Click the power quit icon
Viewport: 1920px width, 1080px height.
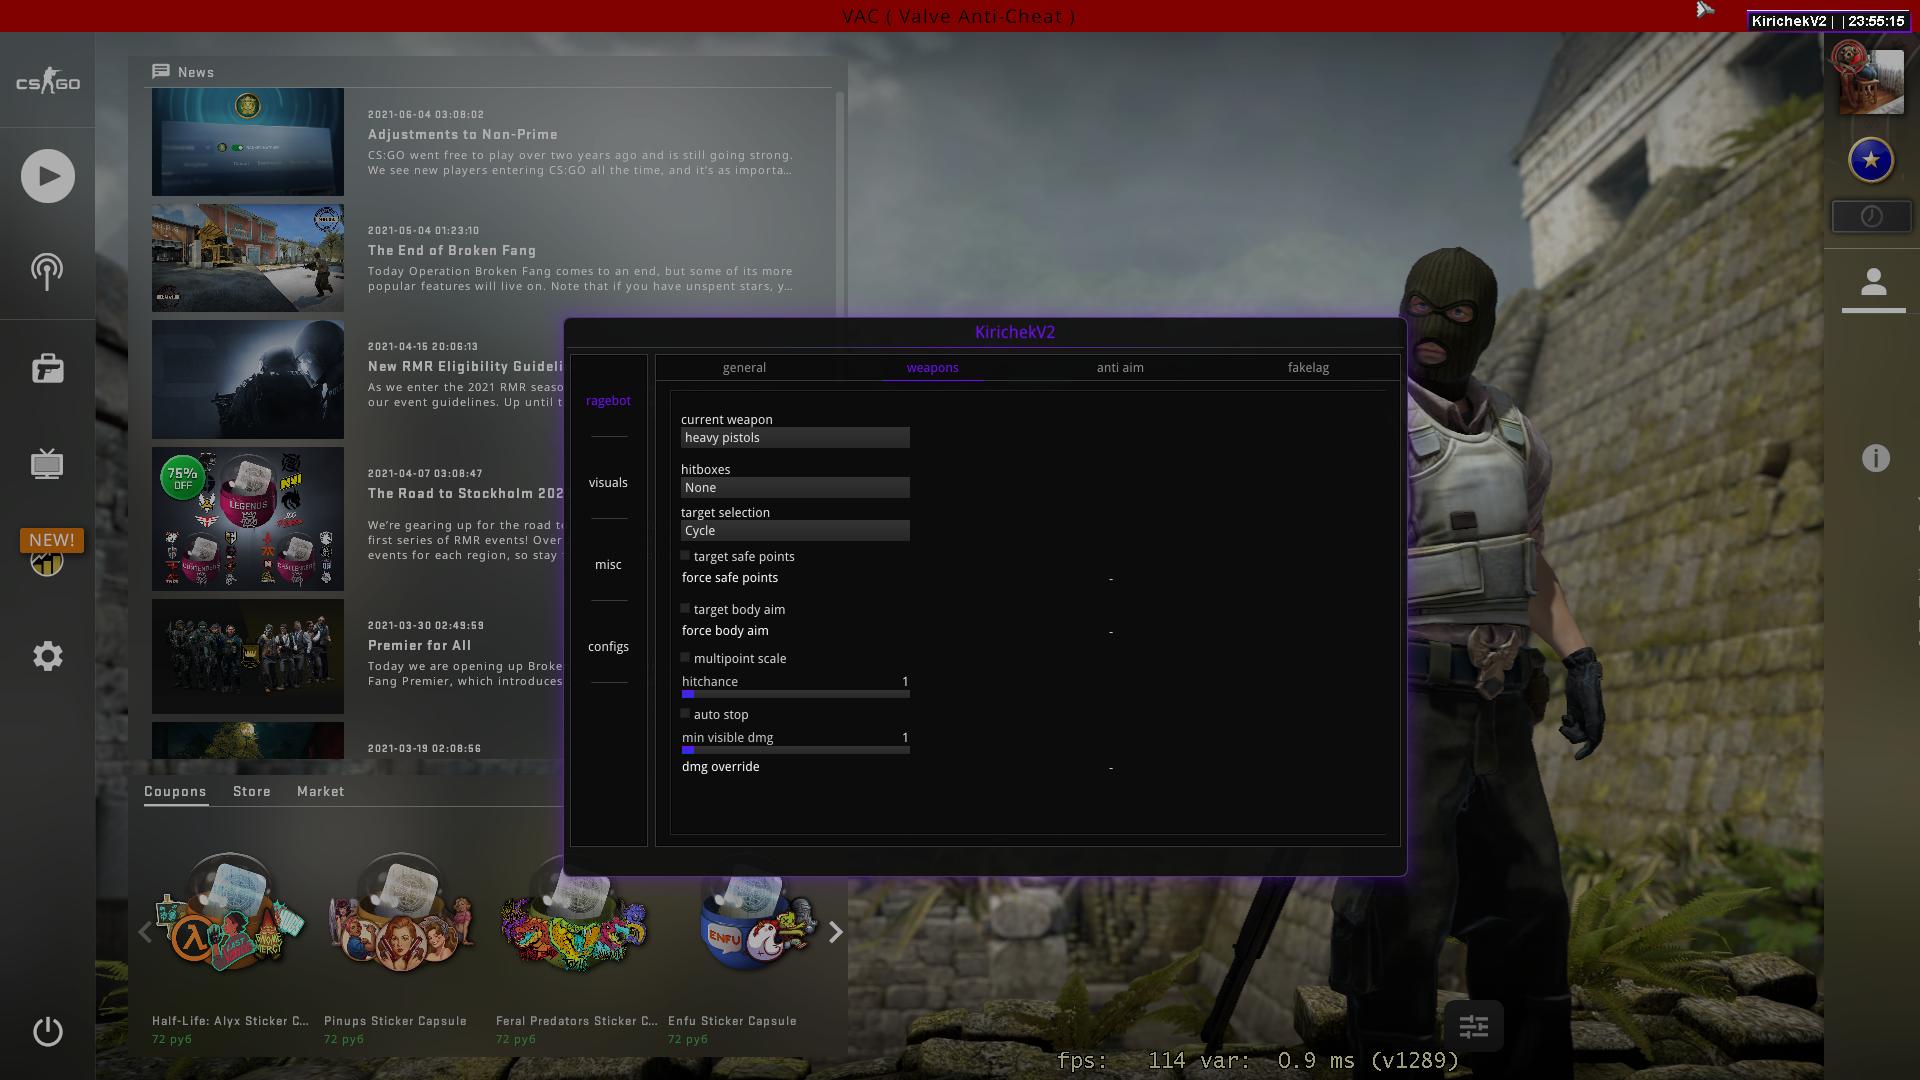pos(47,1031)
